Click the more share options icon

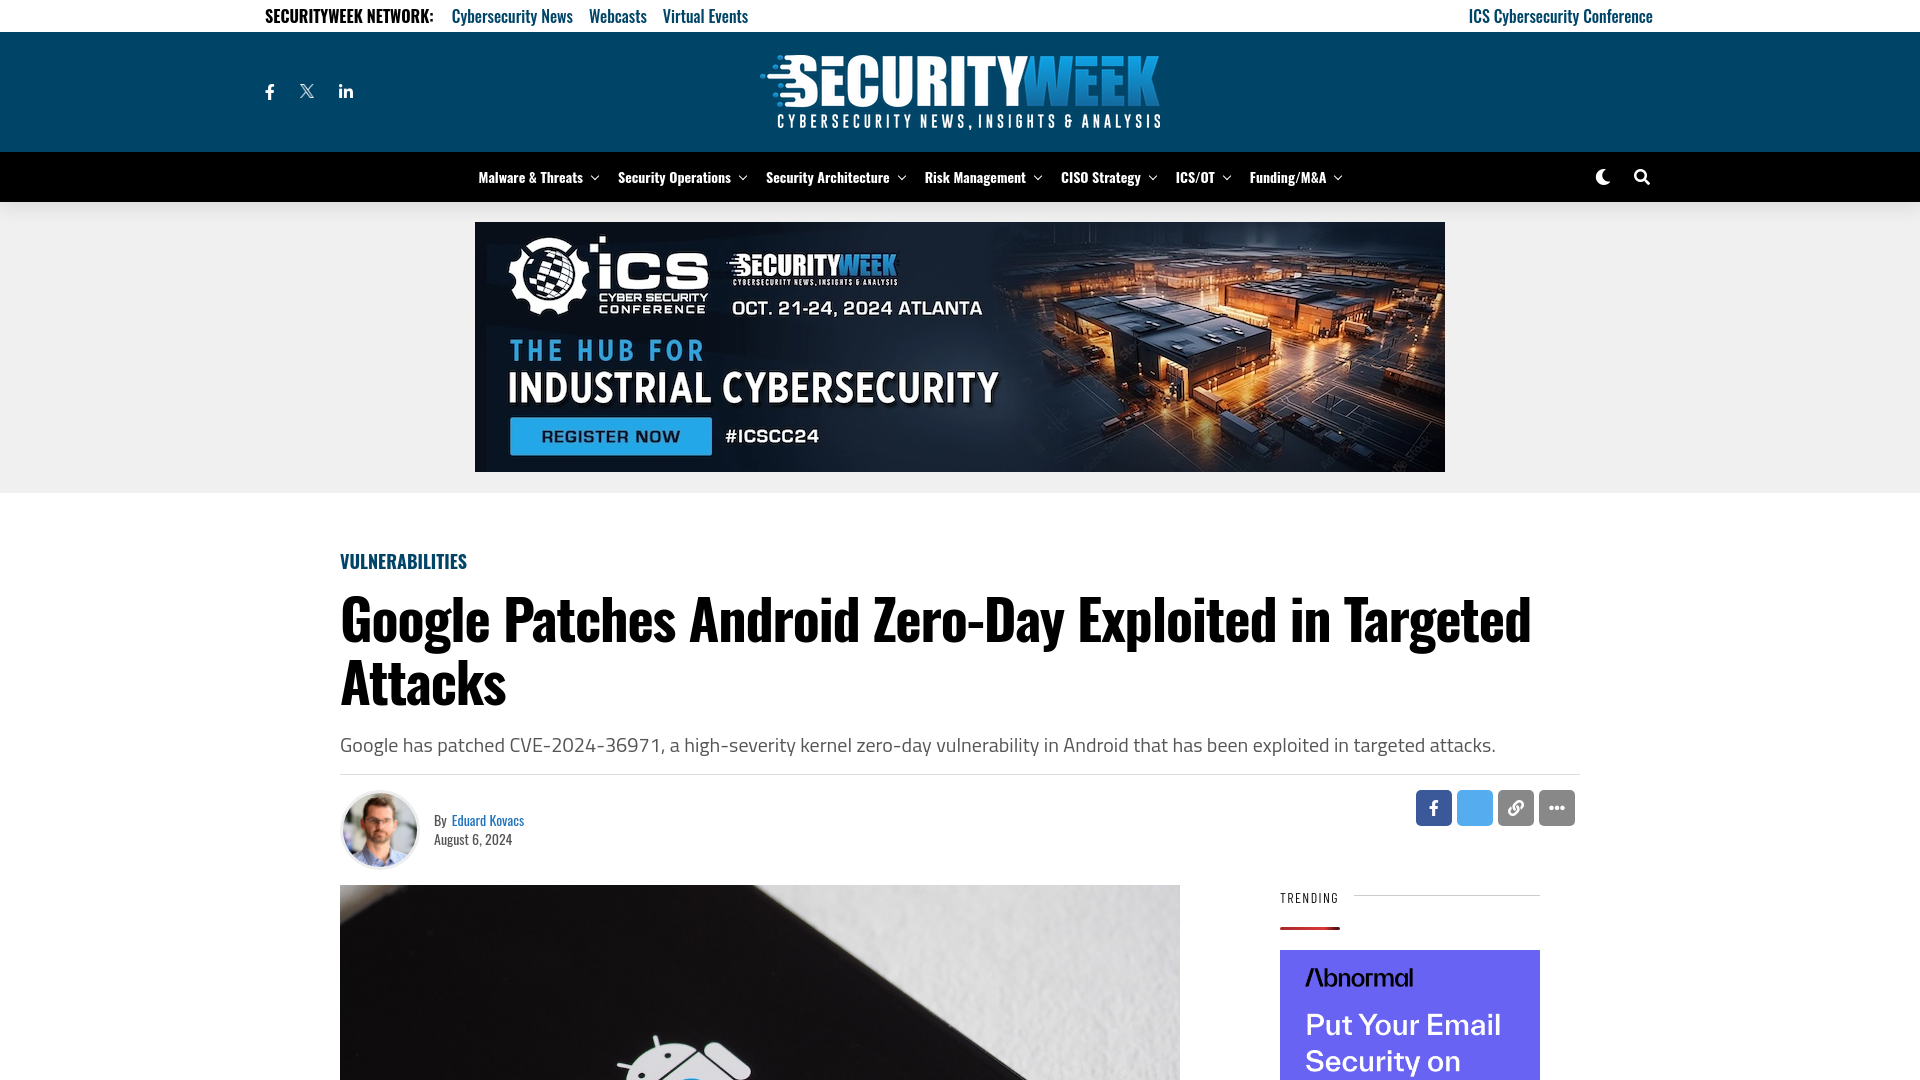(1556, 807)
